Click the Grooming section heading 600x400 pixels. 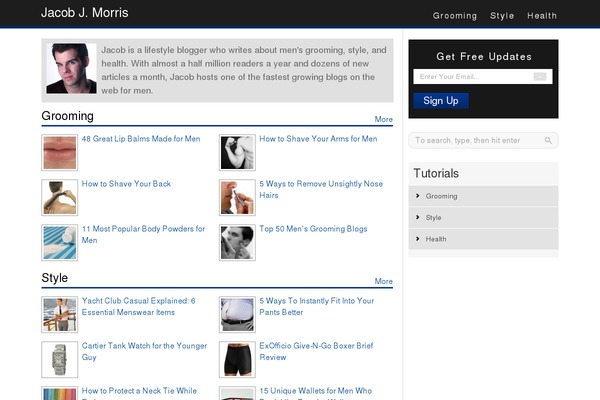coord(67,116)
